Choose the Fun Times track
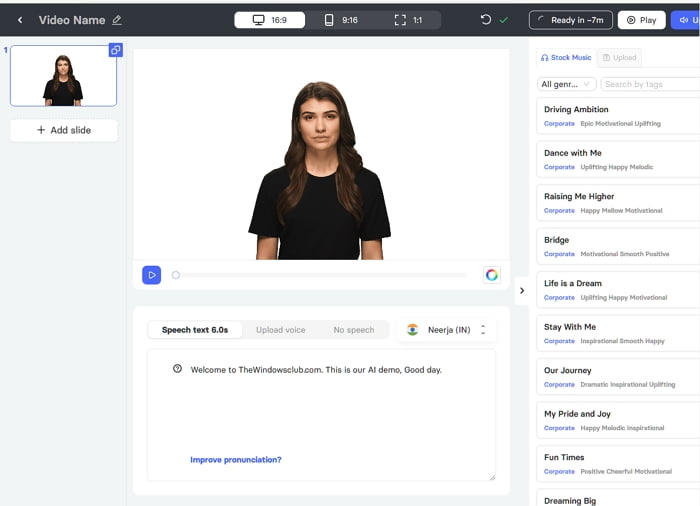This screenshot has height=506, width=700. (618, 464)
